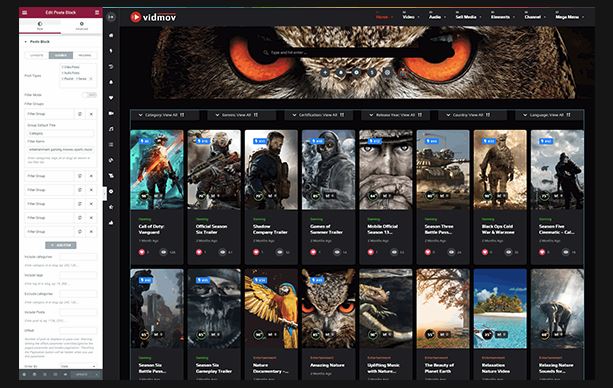Click the thumbs-up icon in the sidebar
613x388 pixels.
[111, 222]
